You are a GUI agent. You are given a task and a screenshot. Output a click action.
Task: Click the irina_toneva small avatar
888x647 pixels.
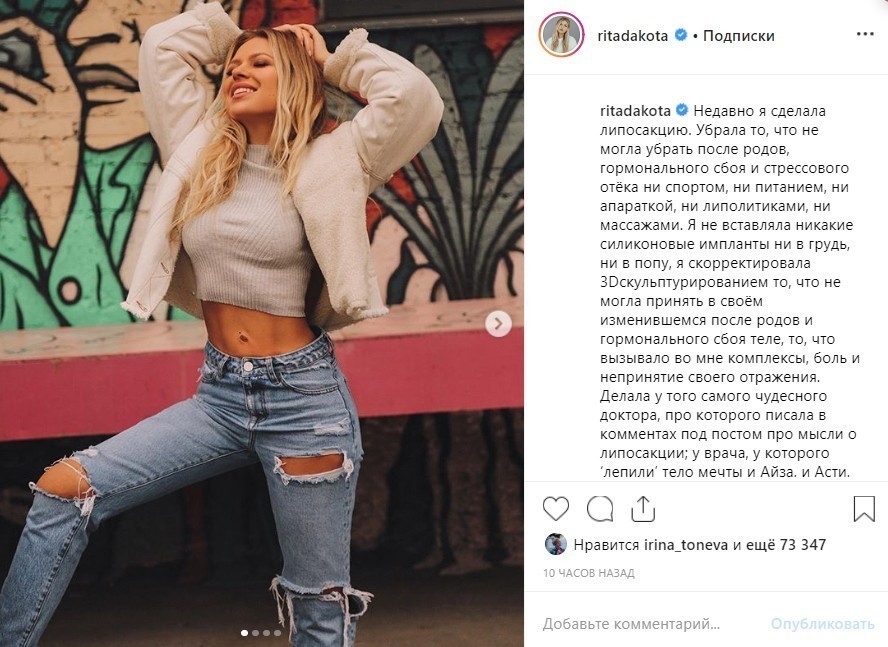(x=556, y=544)
